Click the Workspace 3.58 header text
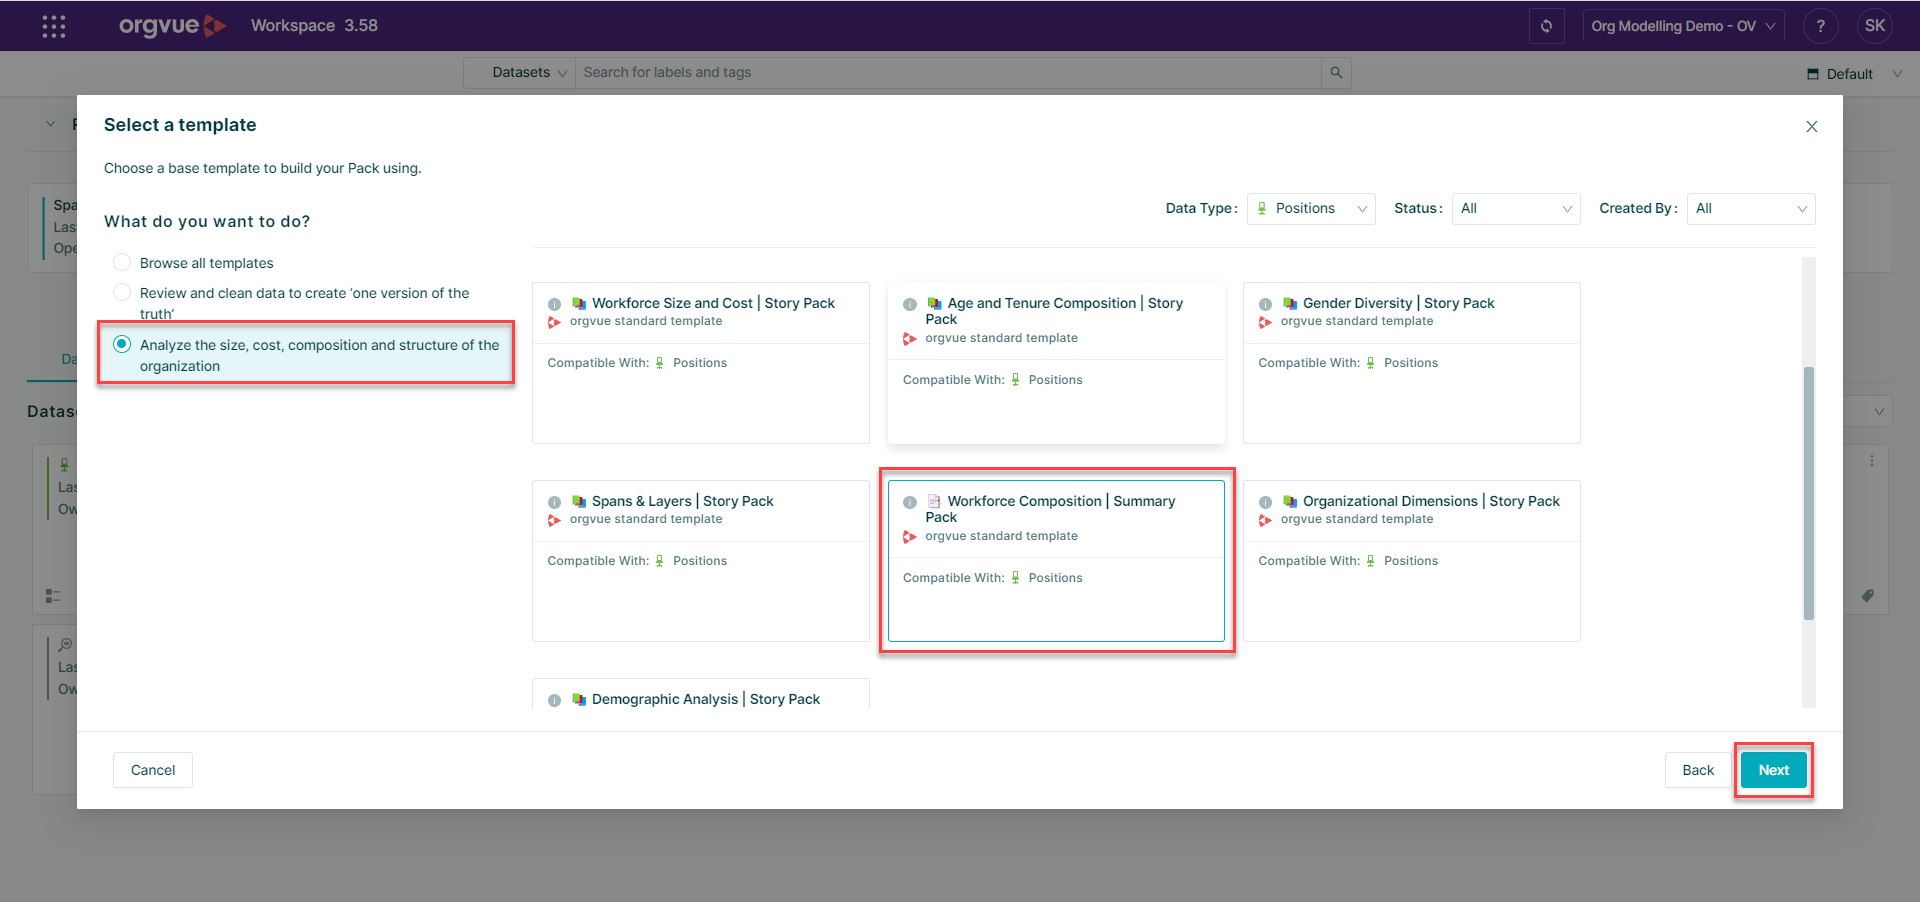 (x=314, y=26)
